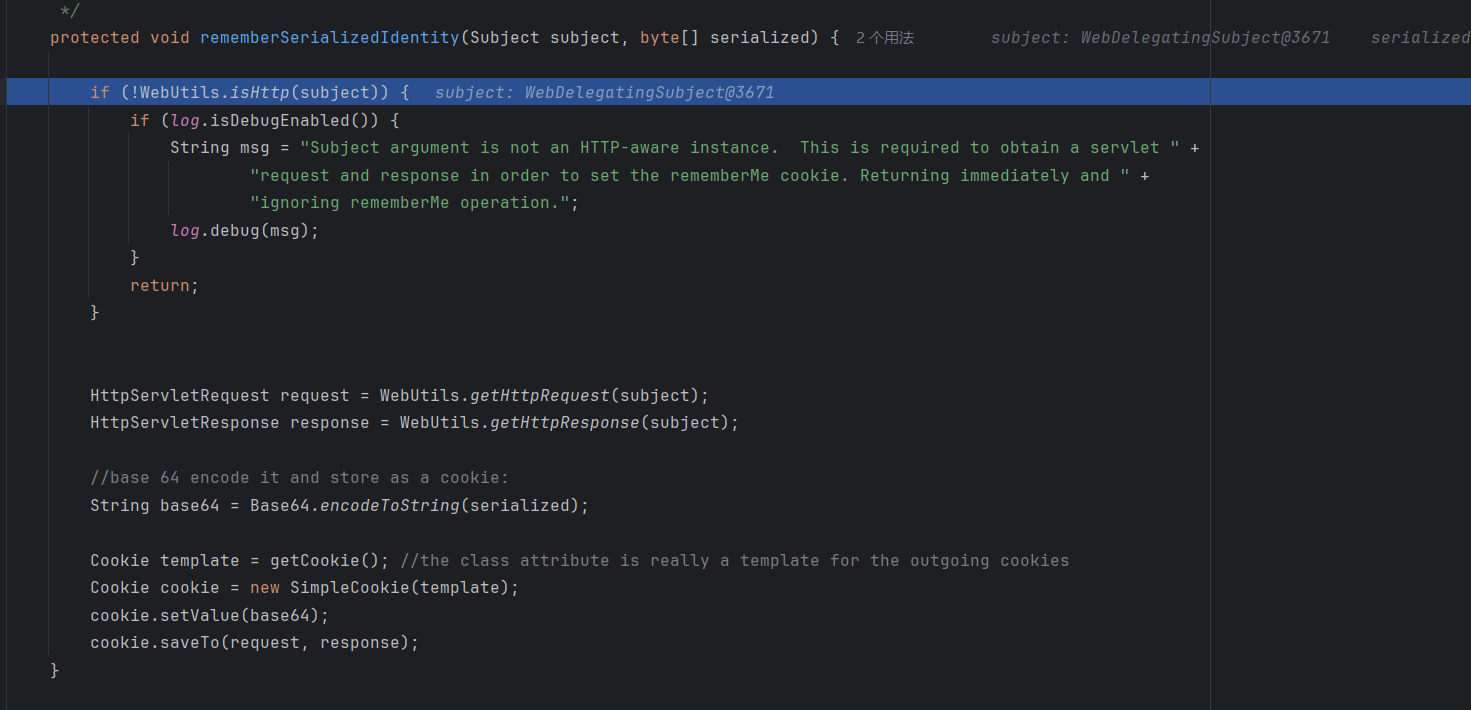This screenshot has height=710, width=1471.
Task: Click the encodeToString method call
Action: tap(390, 506)
